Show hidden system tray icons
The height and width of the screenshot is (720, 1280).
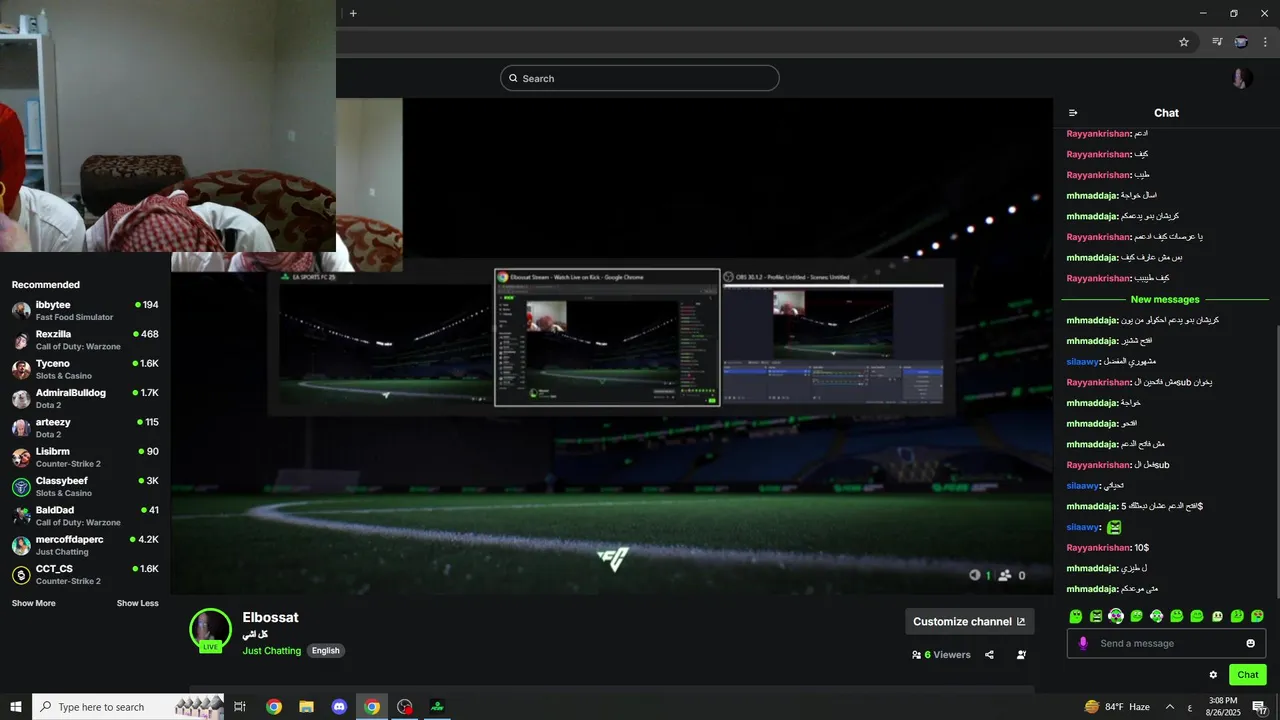(x=1169, y=707)
